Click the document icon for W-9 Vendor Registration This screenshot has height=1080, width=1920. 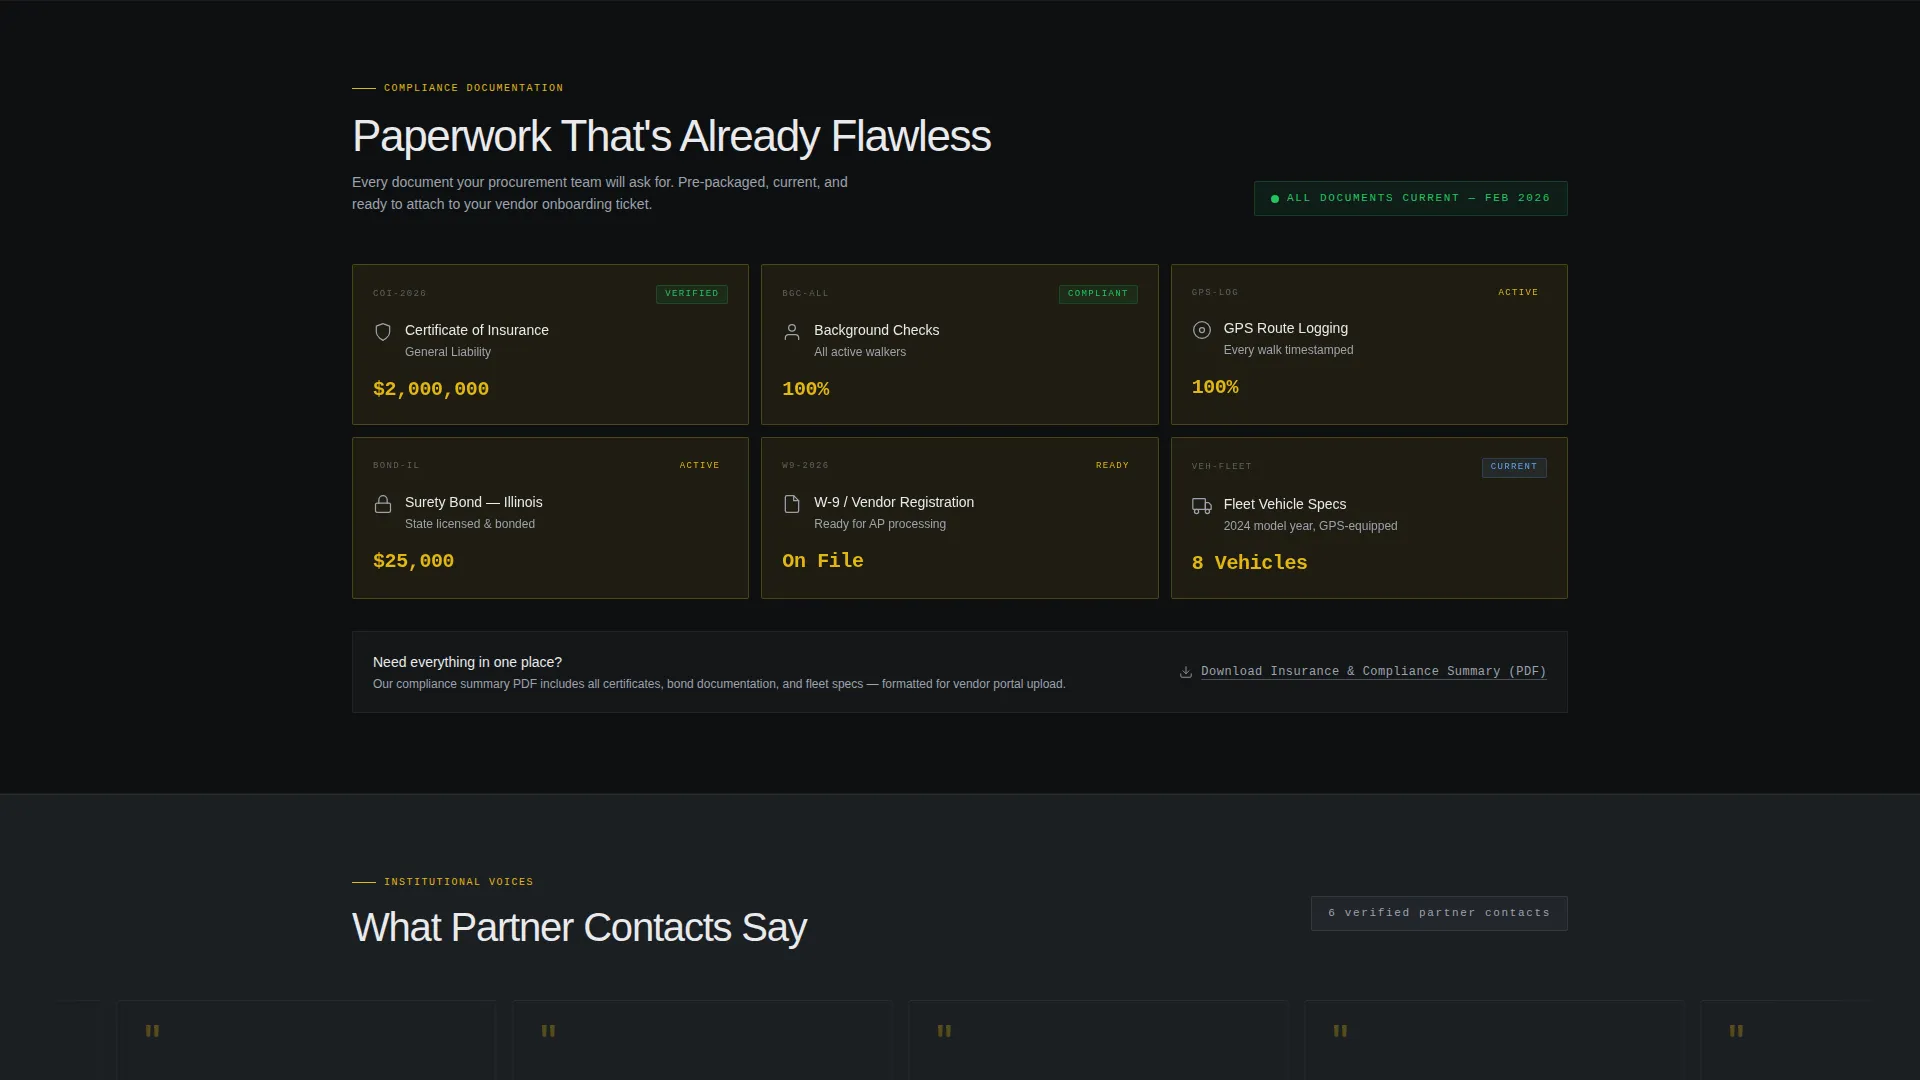pos(792,504)
